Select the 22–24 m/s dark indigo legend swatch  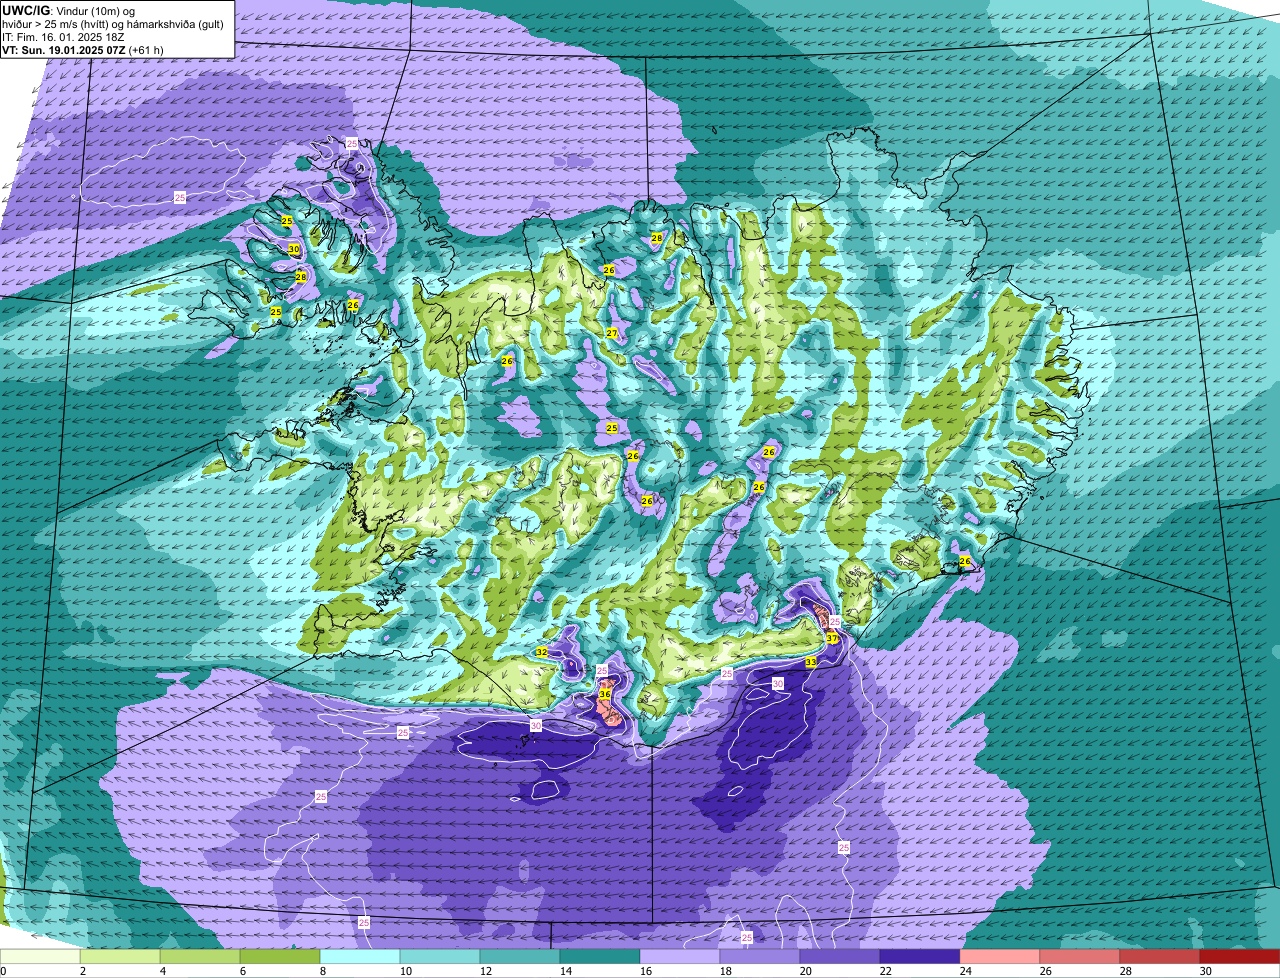pyautogui.click(x=920, y=956)
